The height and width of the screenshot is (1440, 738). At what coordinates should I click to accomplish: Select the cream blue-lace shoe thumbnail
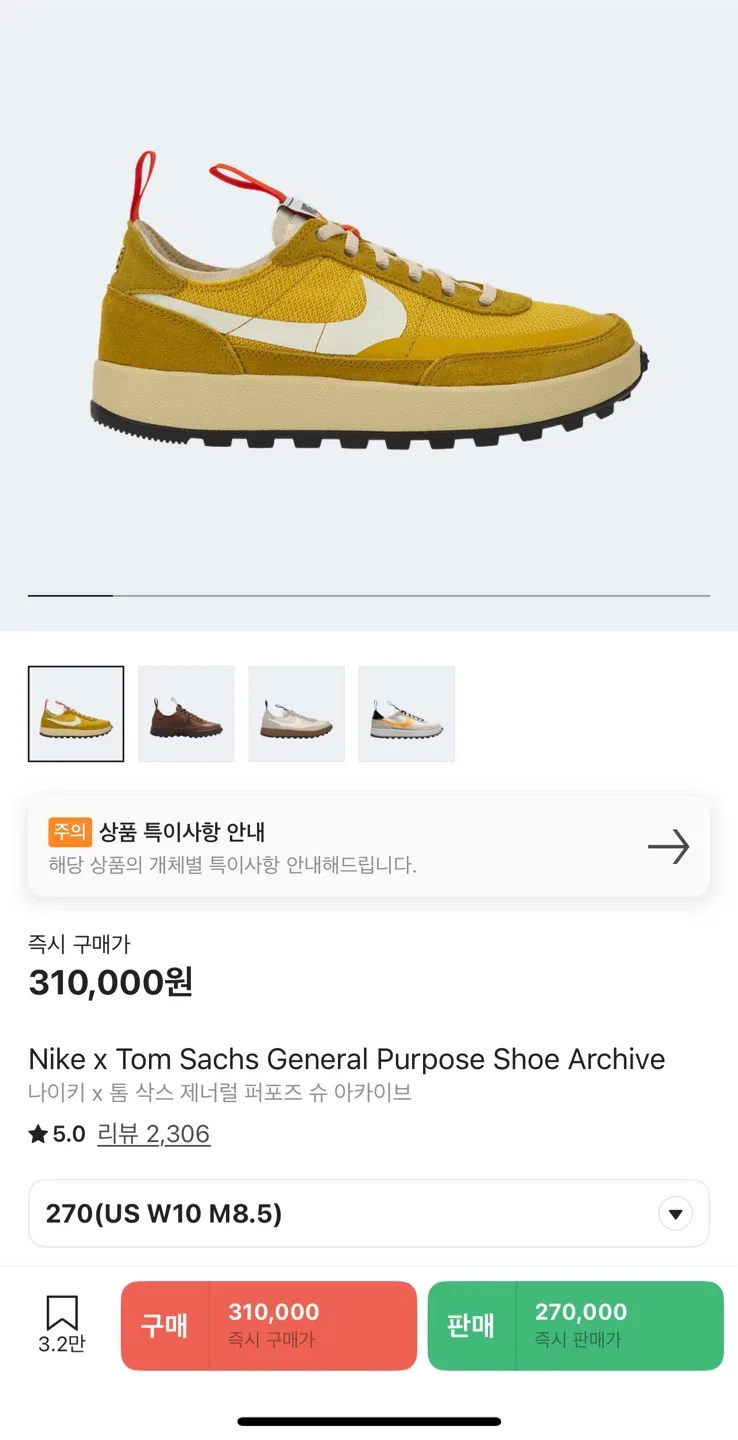pyautogui.click(x=296, y=714)
